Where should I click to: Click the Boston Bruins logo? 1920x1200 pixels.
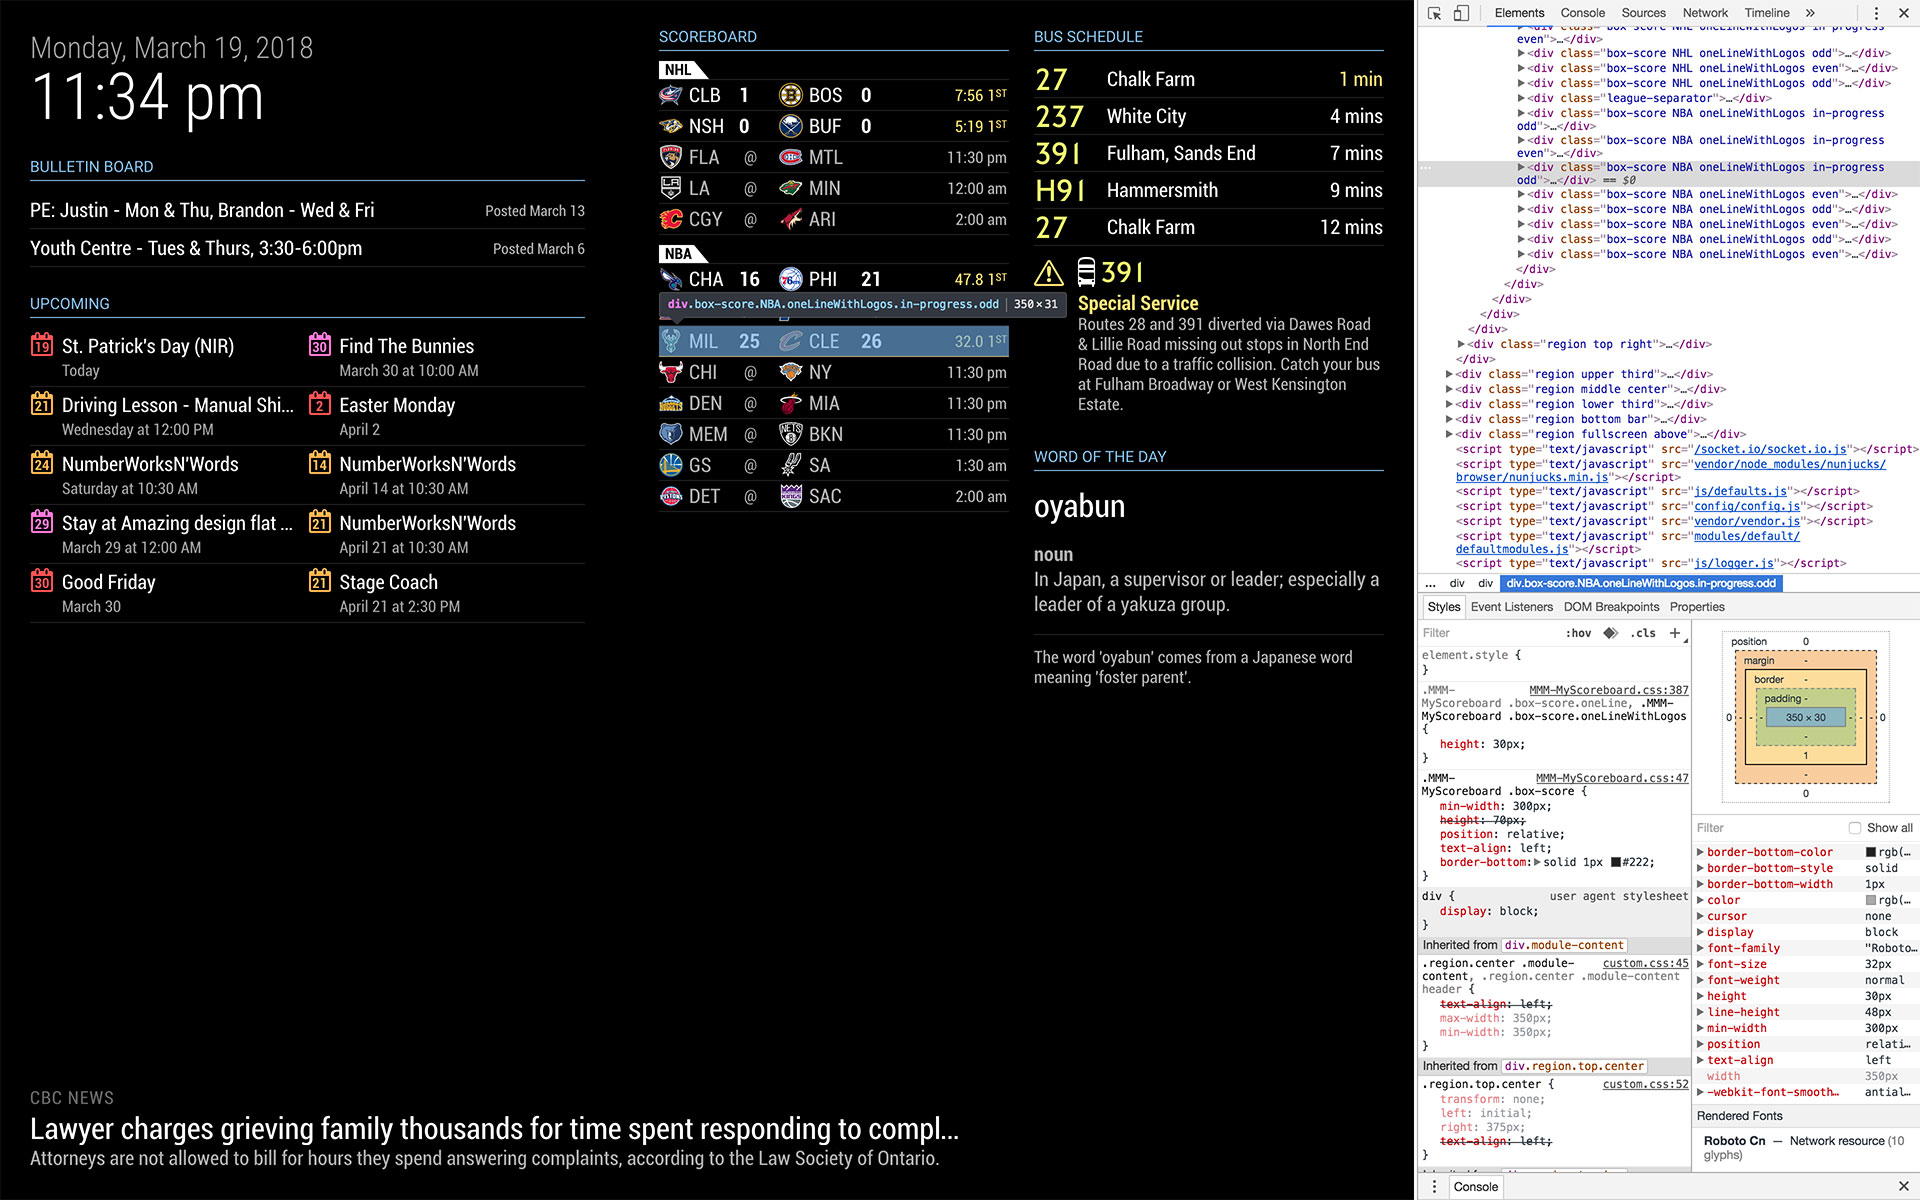point(791,95)
